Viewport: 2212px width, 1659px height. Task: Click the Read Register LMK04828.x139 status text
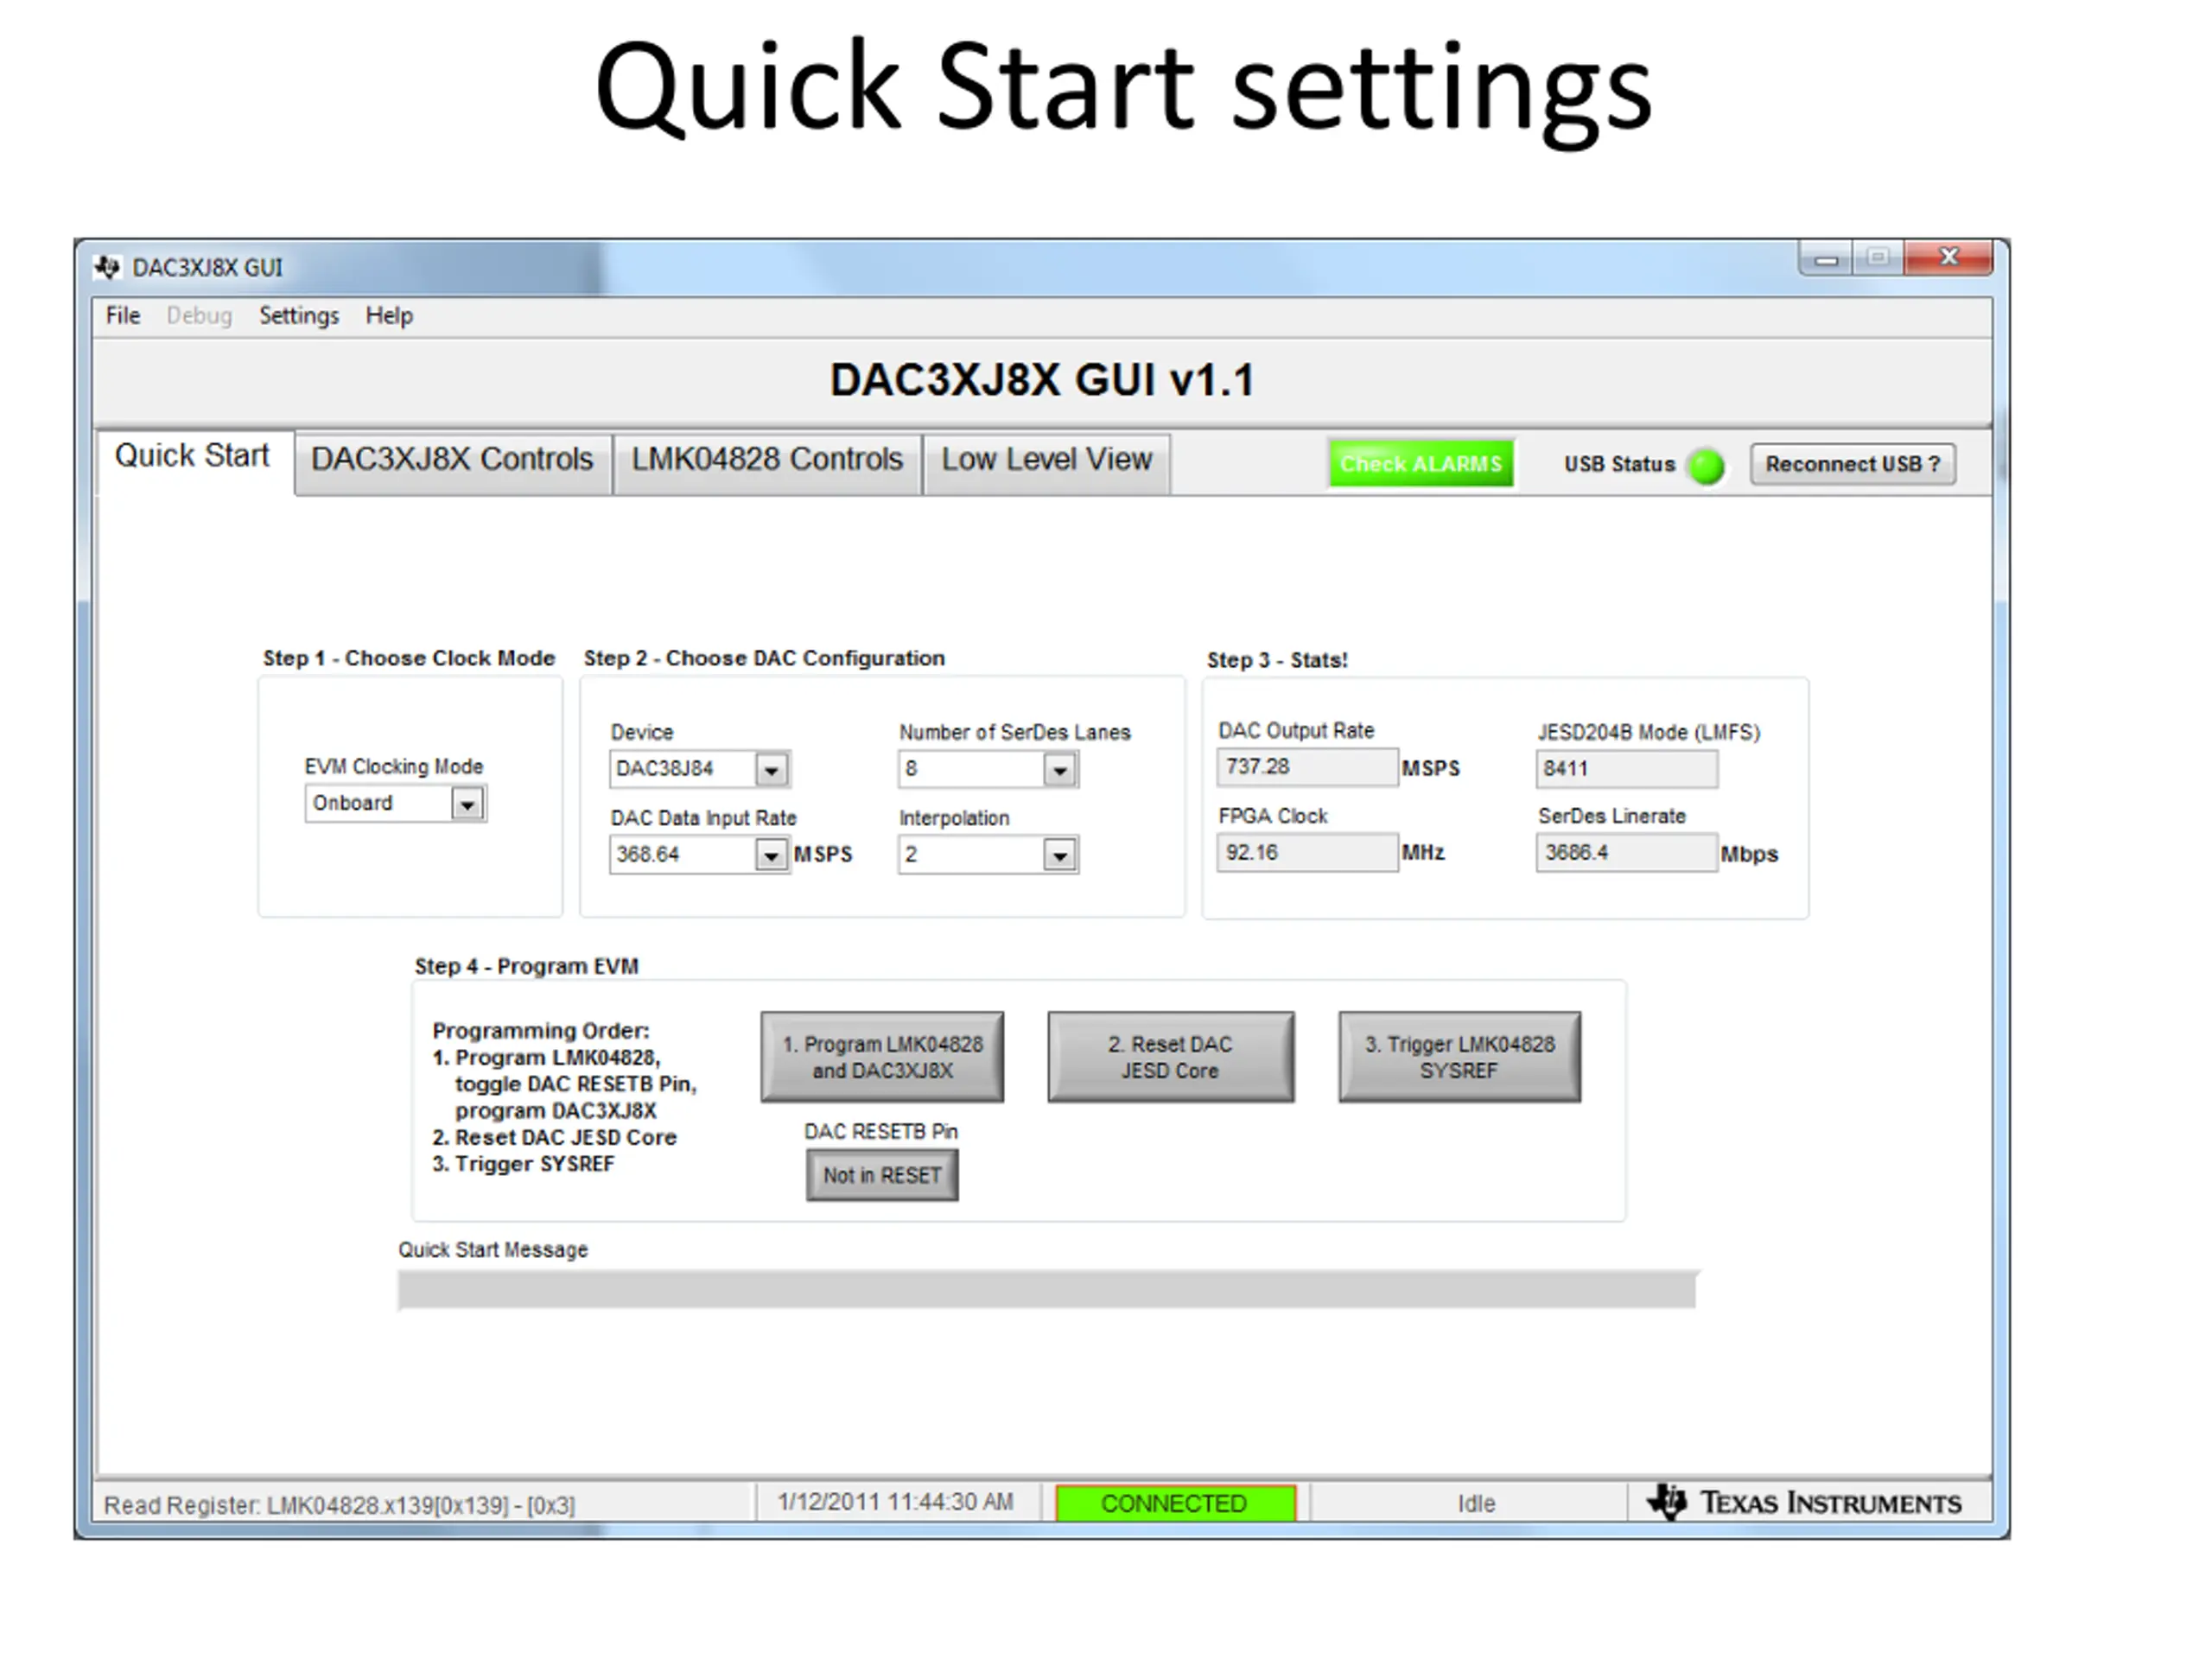click(x=339, y=1505)
